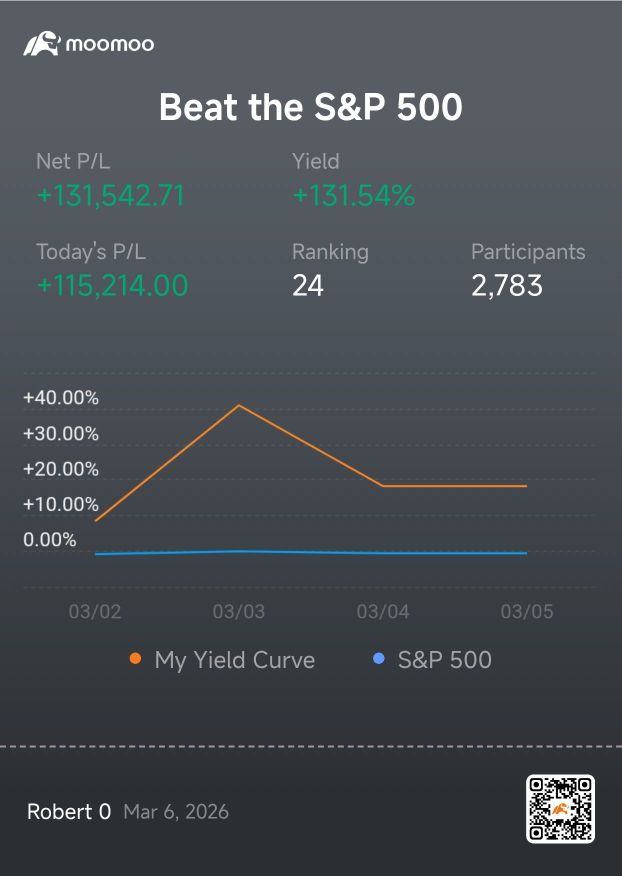The image size is (622, 876).
Task: Click the moomoo bull logo icon
Action: (41, 44)
